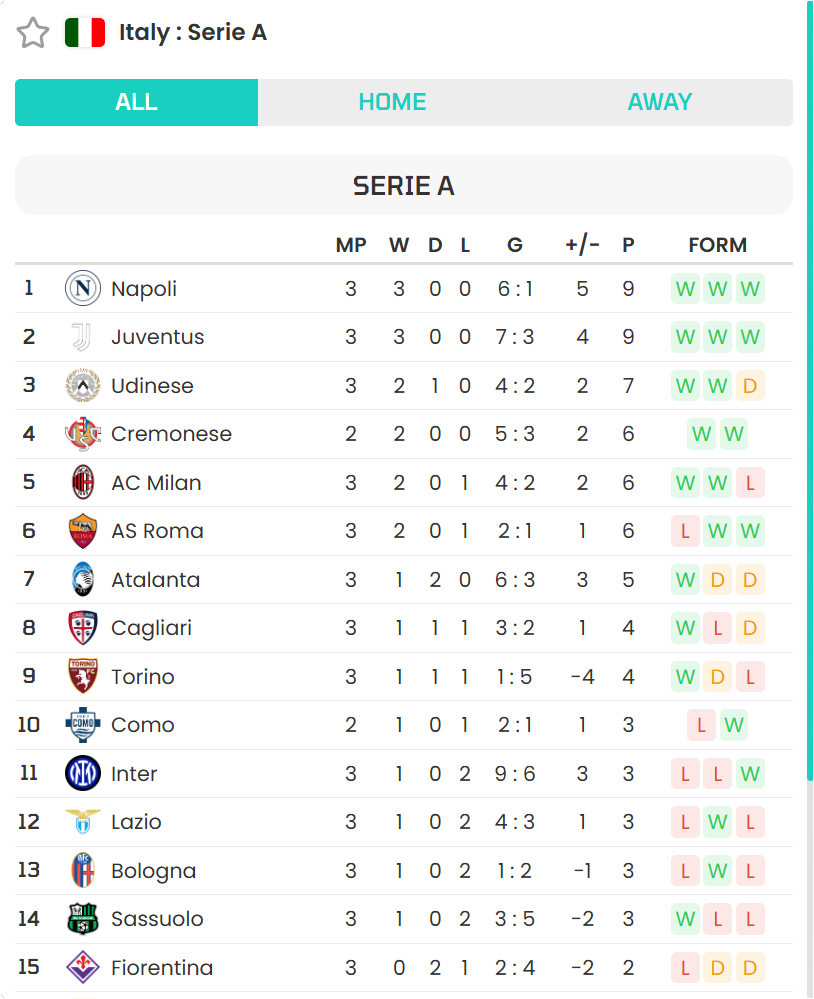
Task: Switch to the AWAY standings tab
Action: click(x=659, y=102)
